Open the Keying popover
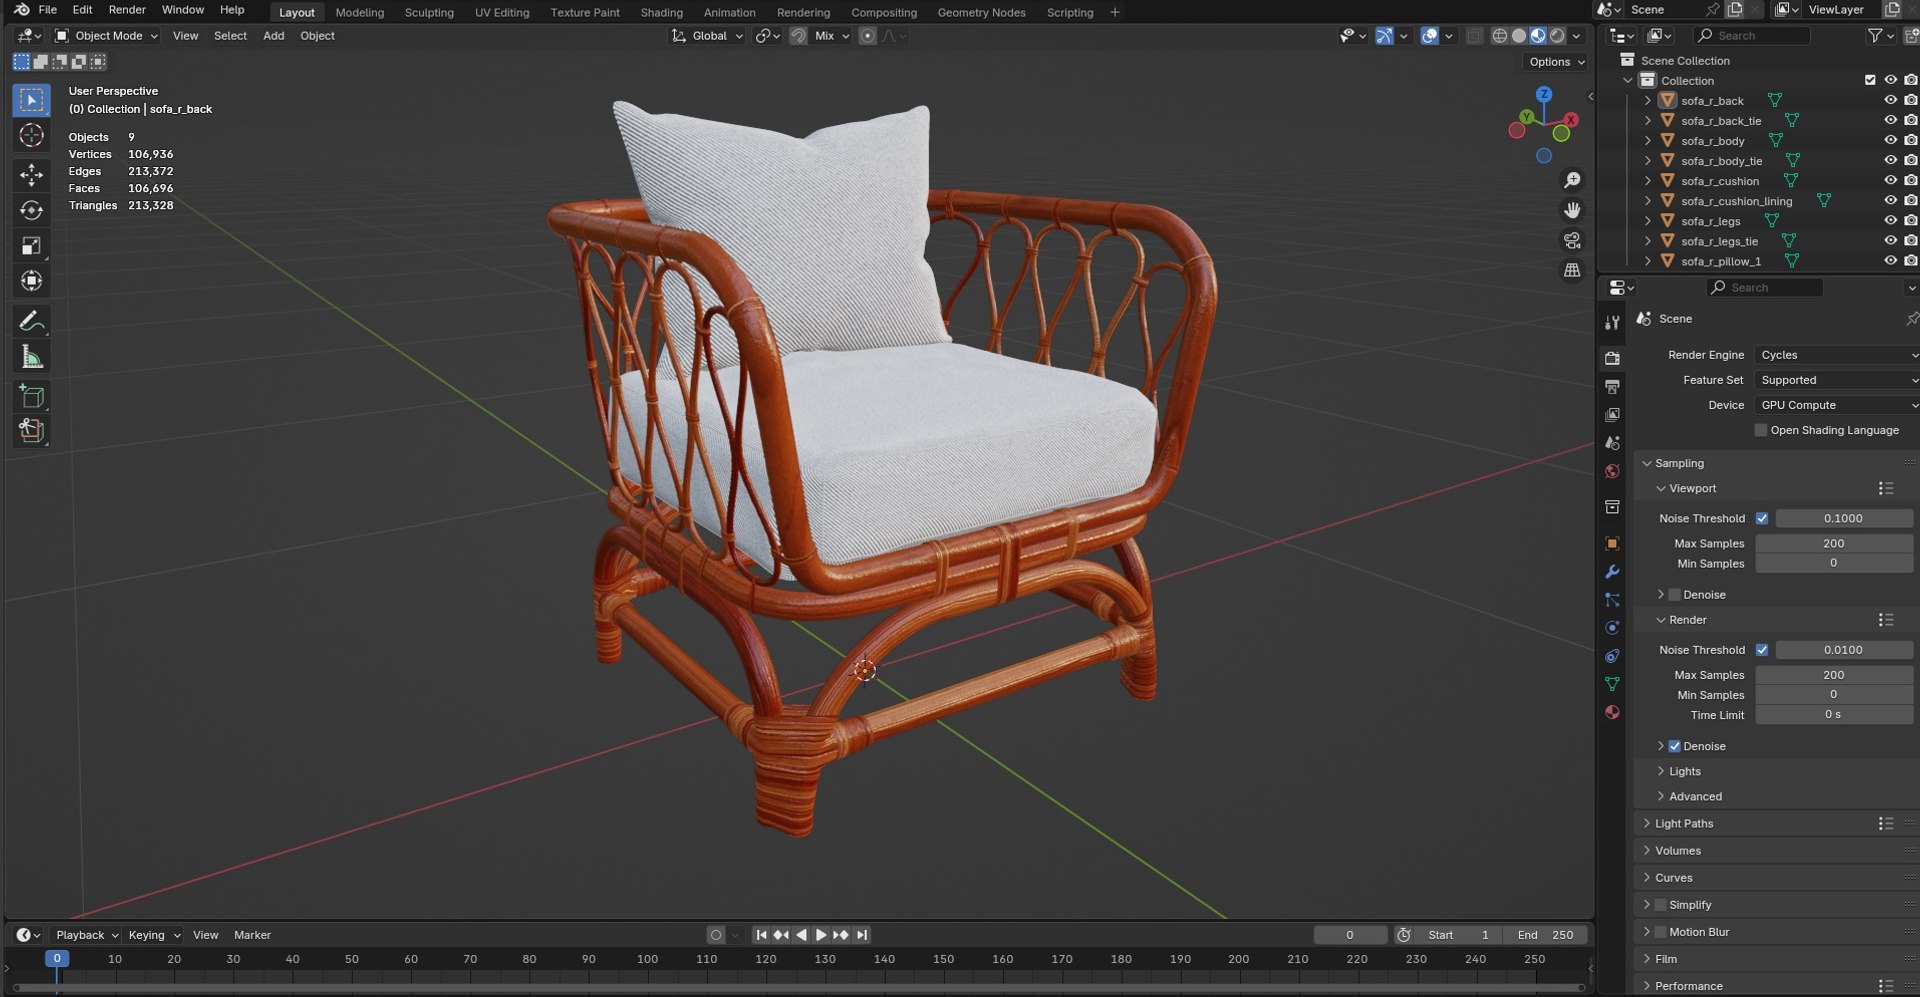Screen dimensions: 1920x997 (154, 935)
